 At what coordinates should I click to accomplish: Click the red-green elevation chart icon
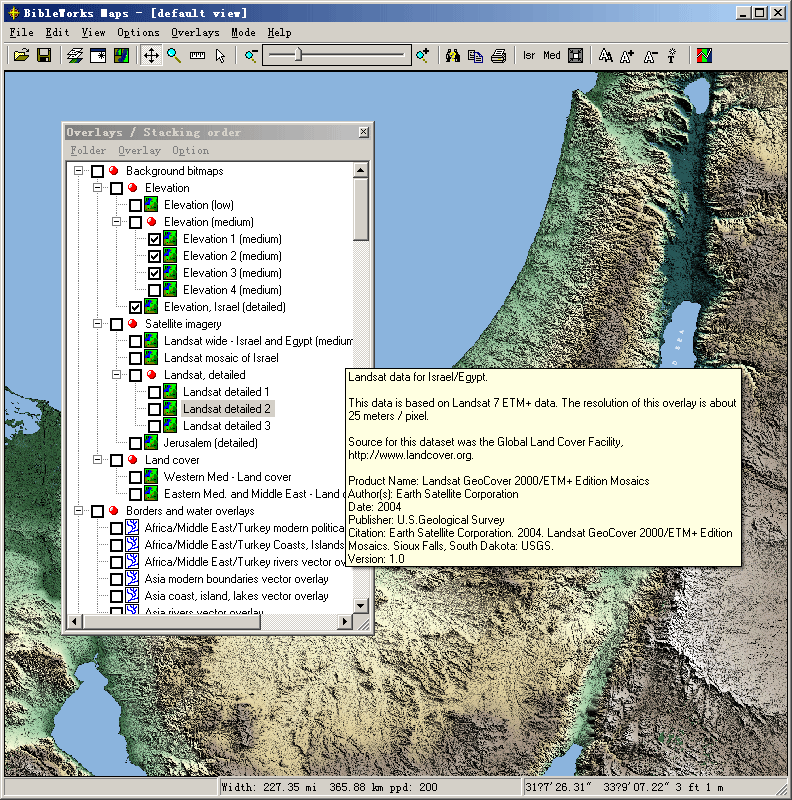coord(704,55)
